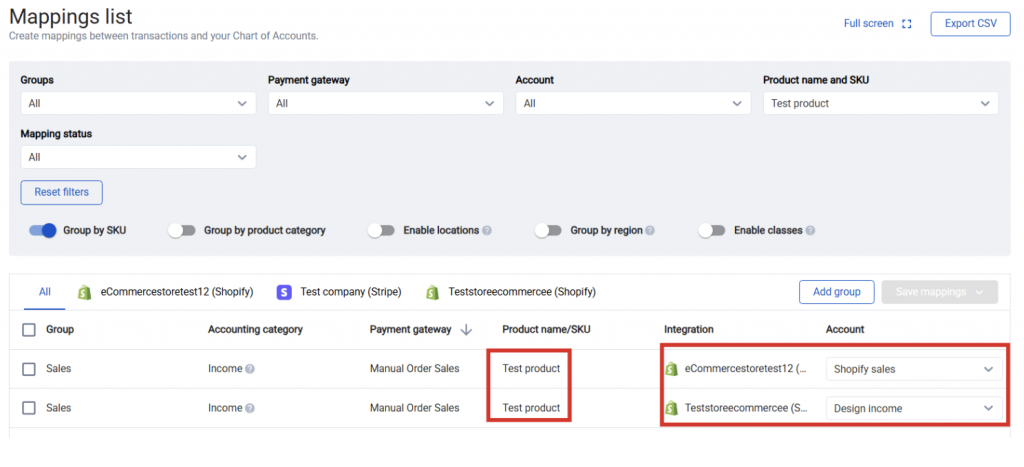Expand the Mapping status dropdown
1024x467 pixels.
point(138,157)
